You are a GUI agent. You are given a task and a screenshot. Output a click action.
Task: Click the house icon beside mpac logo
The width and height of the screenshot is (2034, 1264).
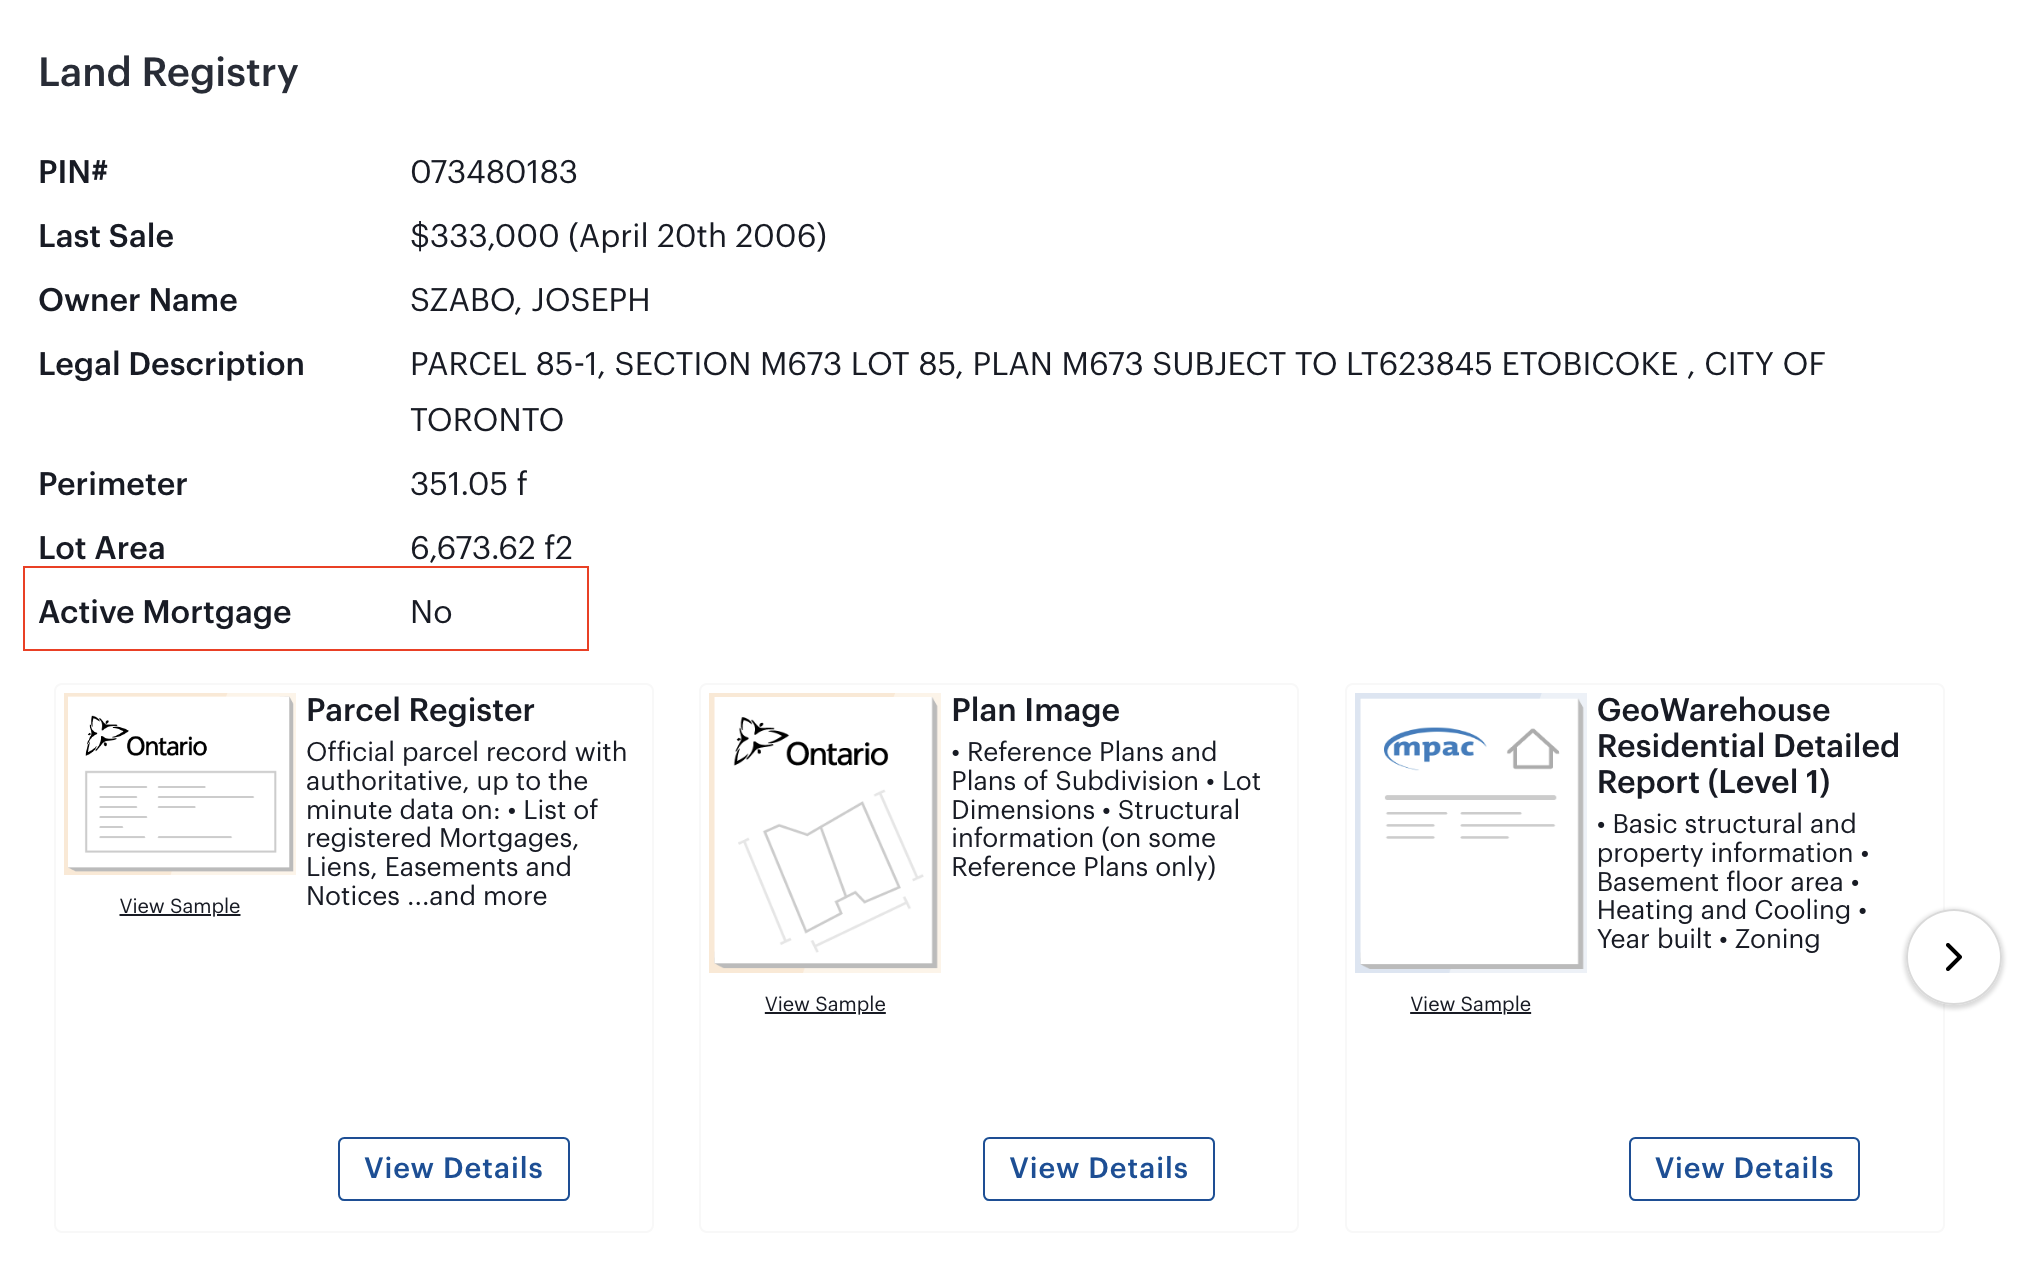coord(1532,749)
